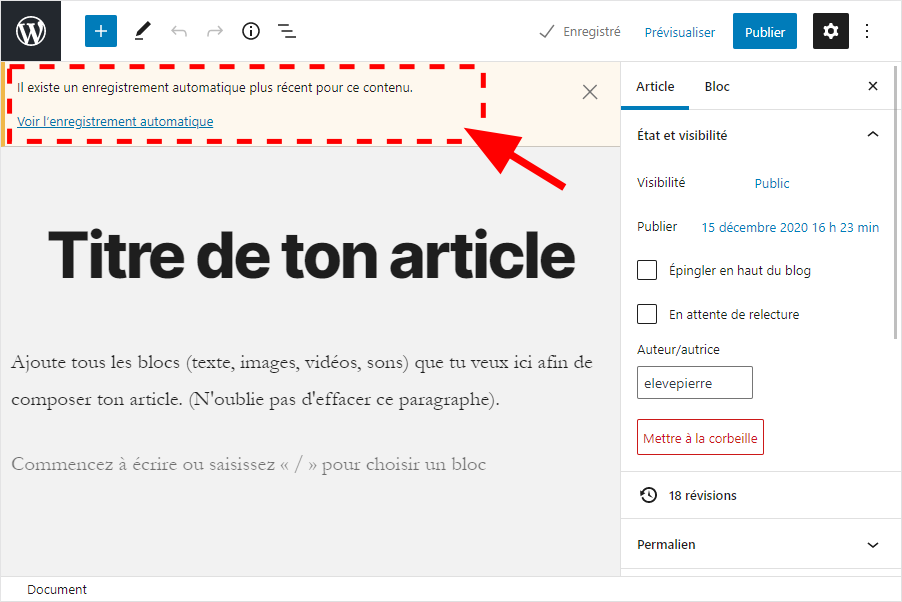Click the WordPress logo icon
Viewport: 902px width, 602px height.
(x=31, y=31)
